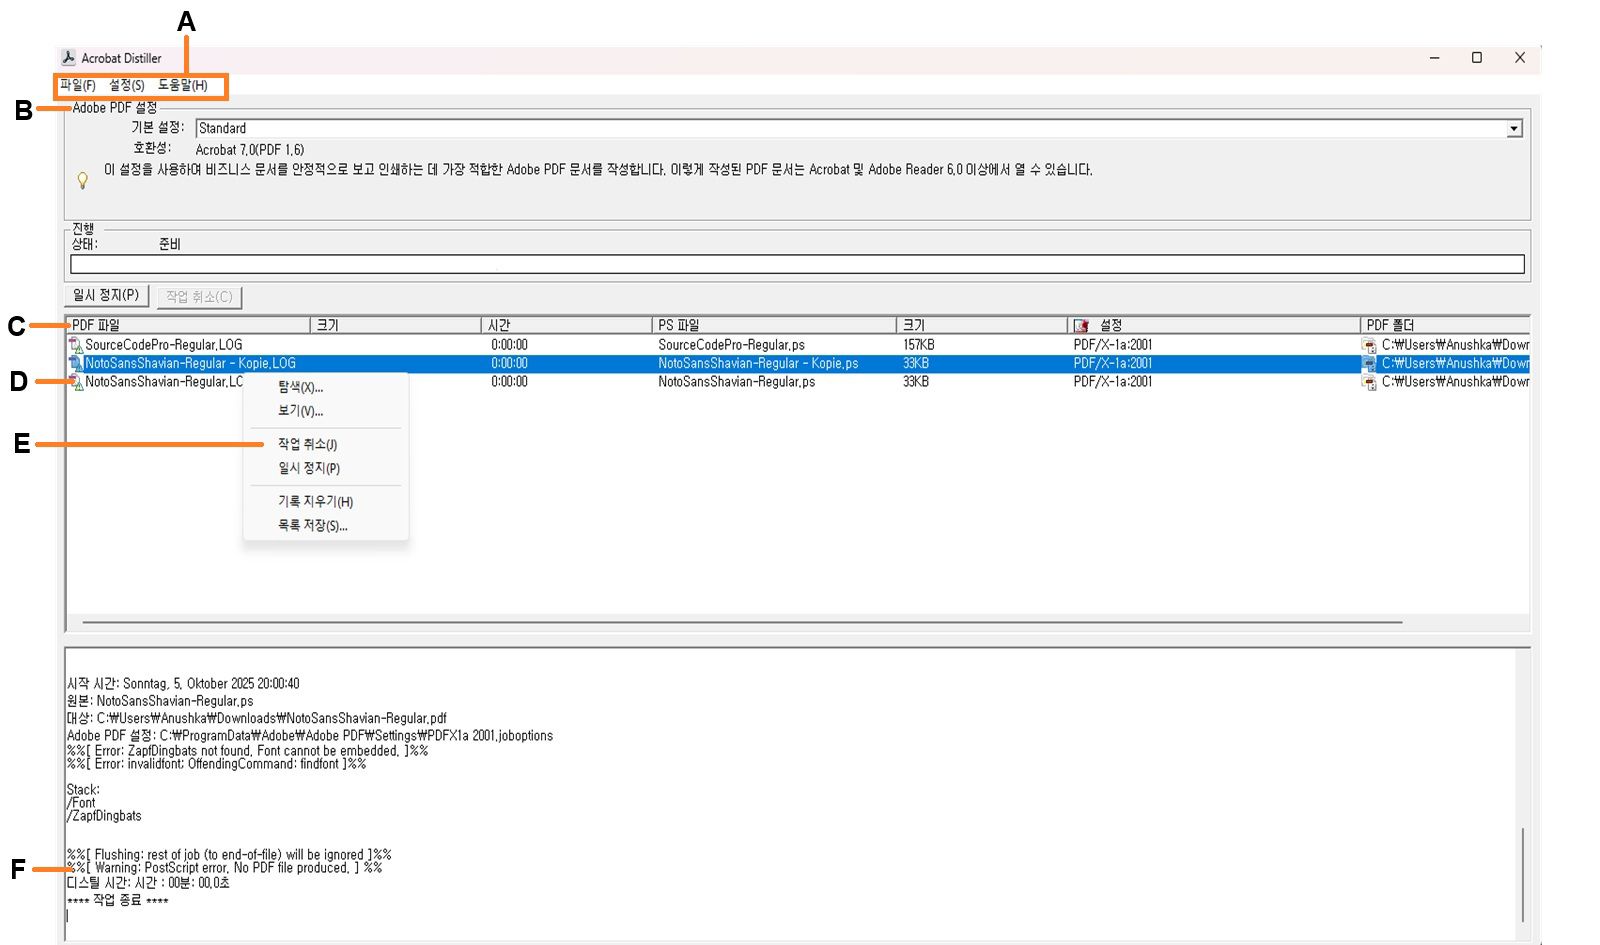Choose 탐색(X)... from the context menu
The width and height of the screenshot is (1600, 945).
pos(301,388)
